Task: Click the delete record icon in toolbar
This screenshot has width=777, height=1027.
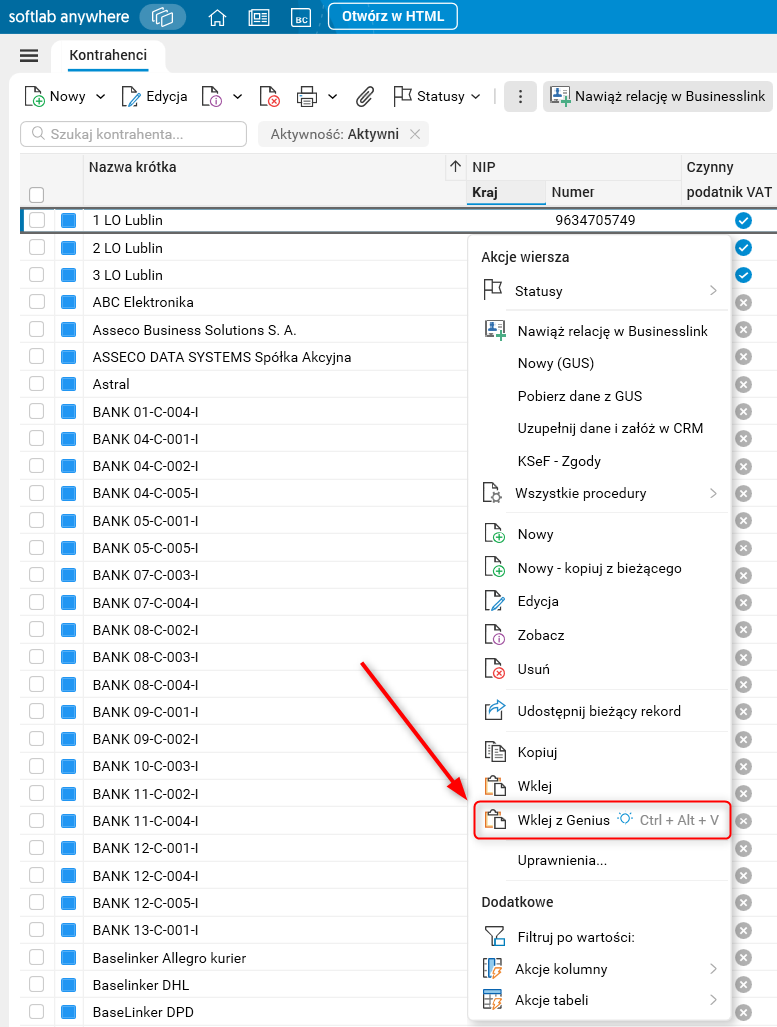Action: [x=269, y=96]
